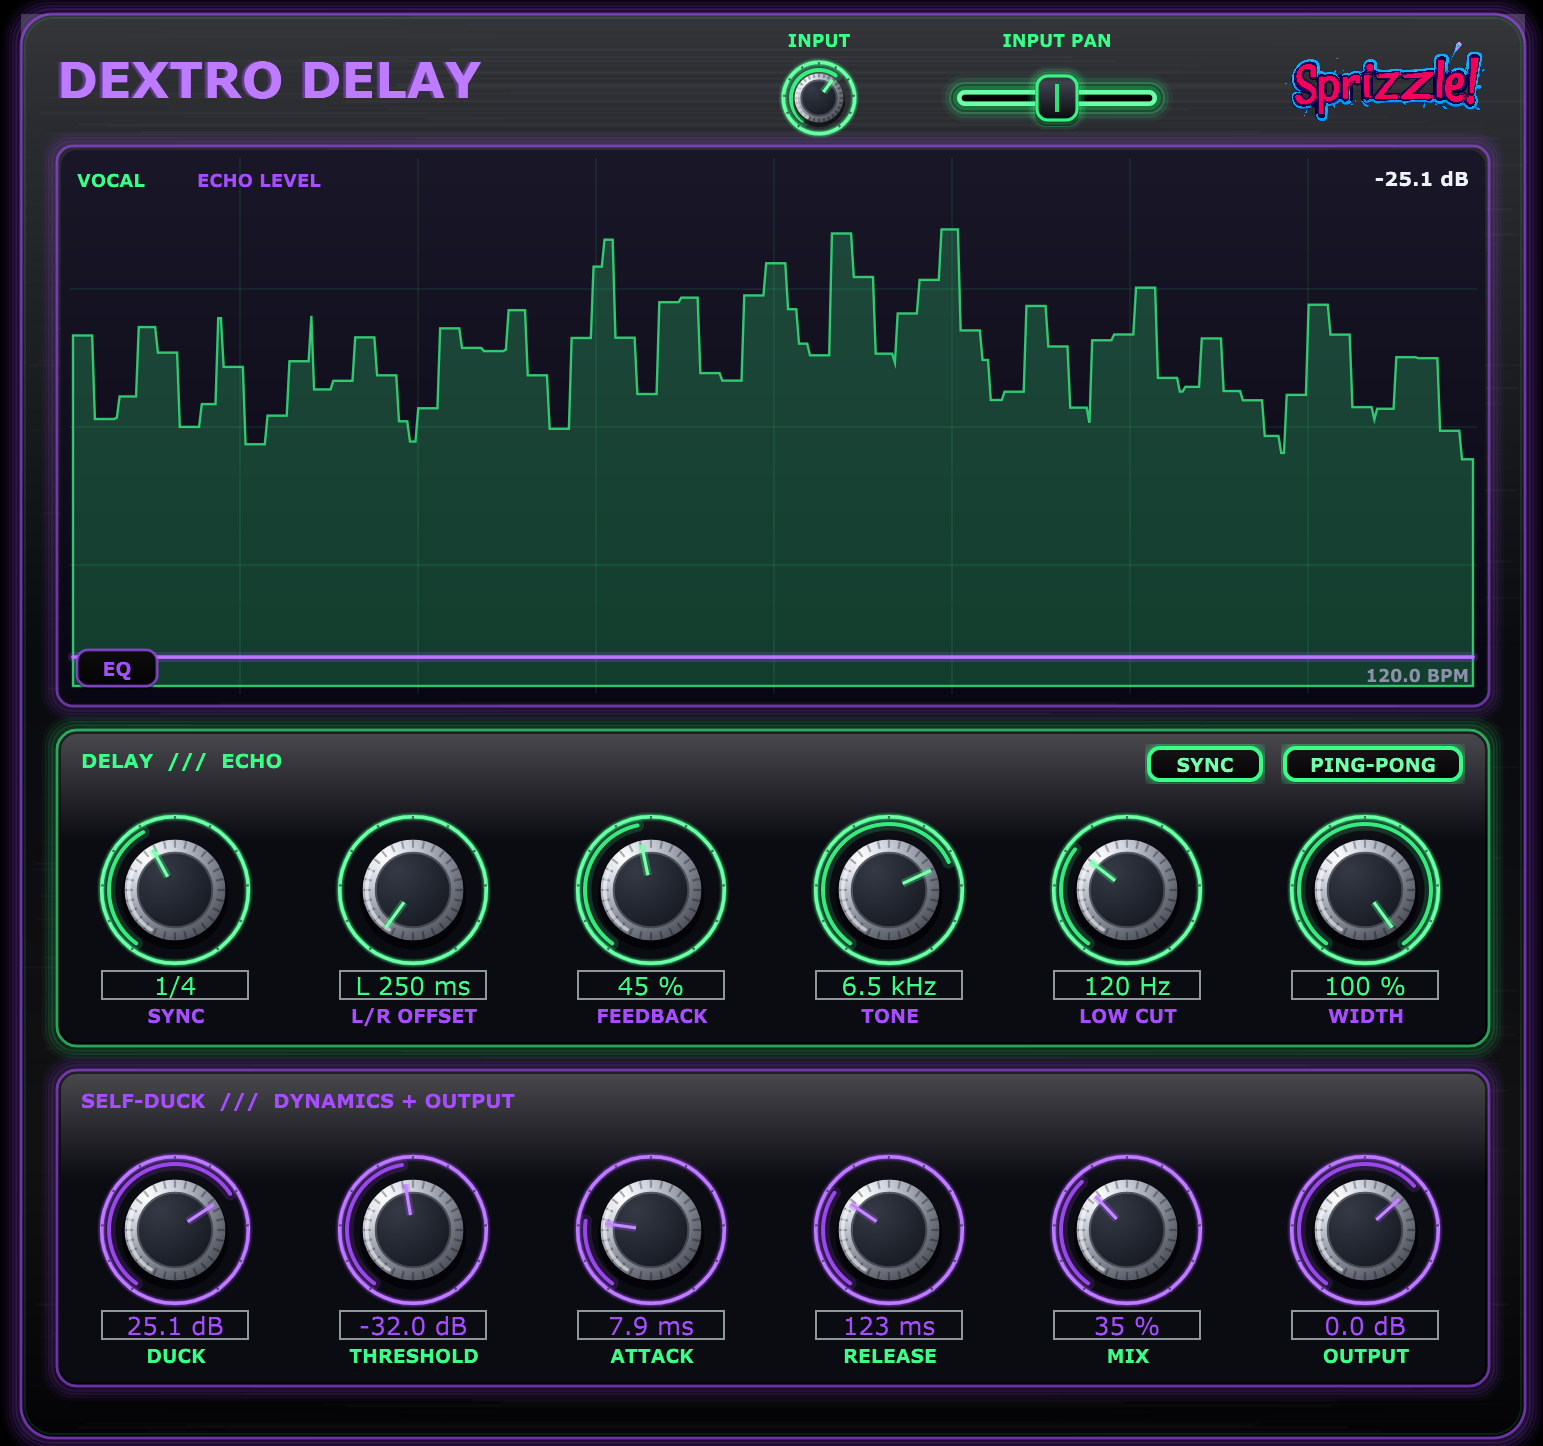The width and height of the screenshot is (1543, 1446).
Task: Click the Sprizzle! logo
Action: [1385, 82]
